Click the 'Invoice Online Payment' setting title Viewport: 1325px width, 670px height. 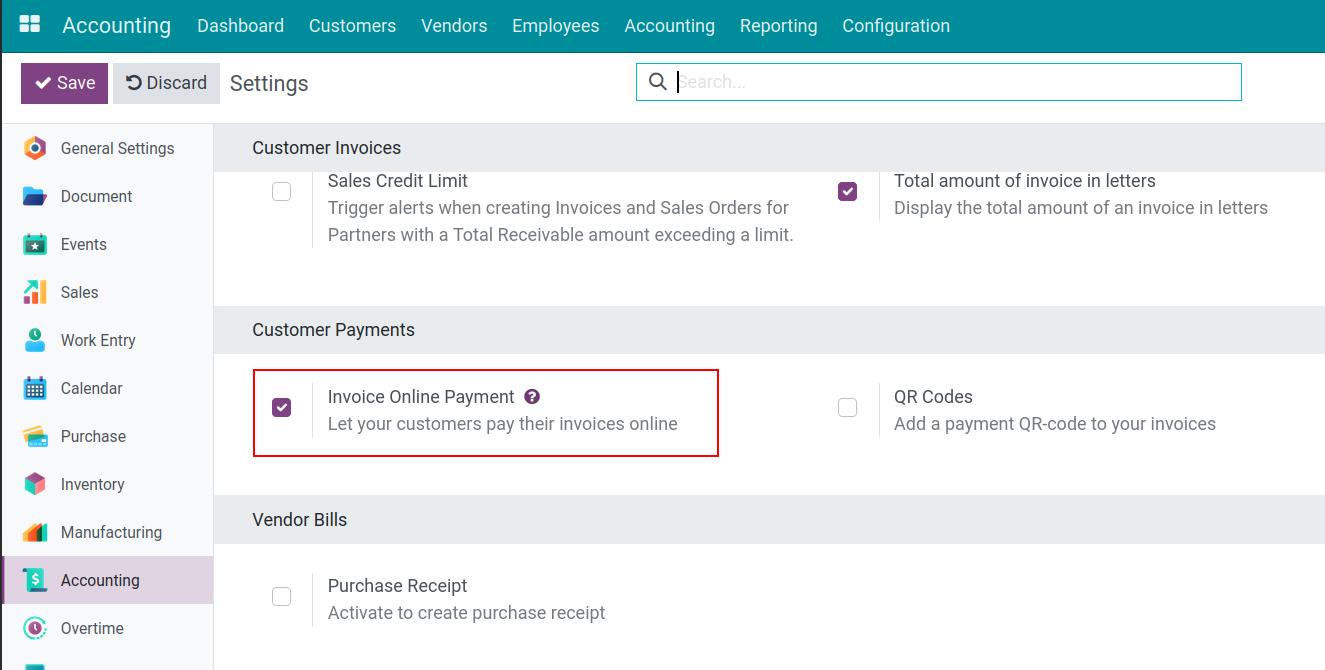421,397
